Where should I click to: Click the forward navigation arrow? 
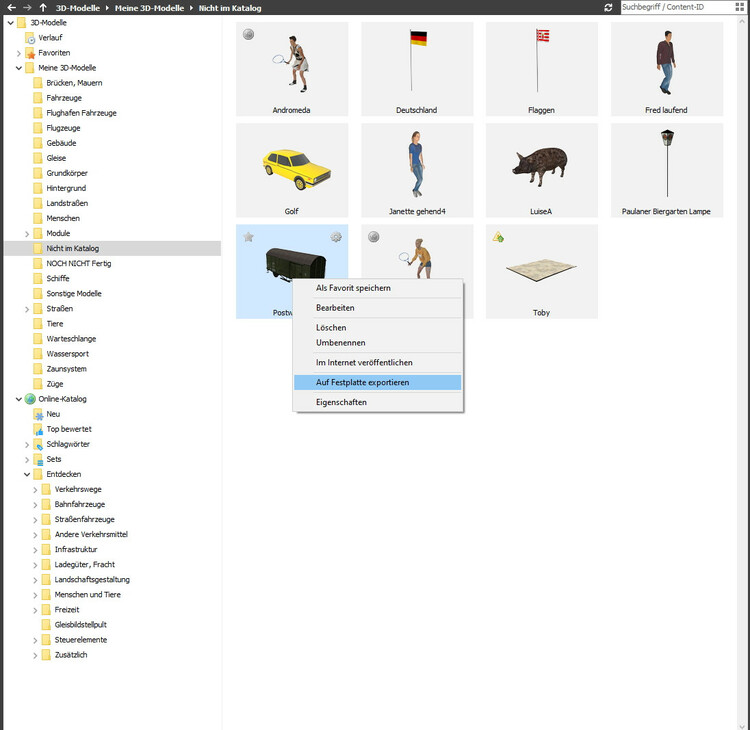[x=27, y=8]
